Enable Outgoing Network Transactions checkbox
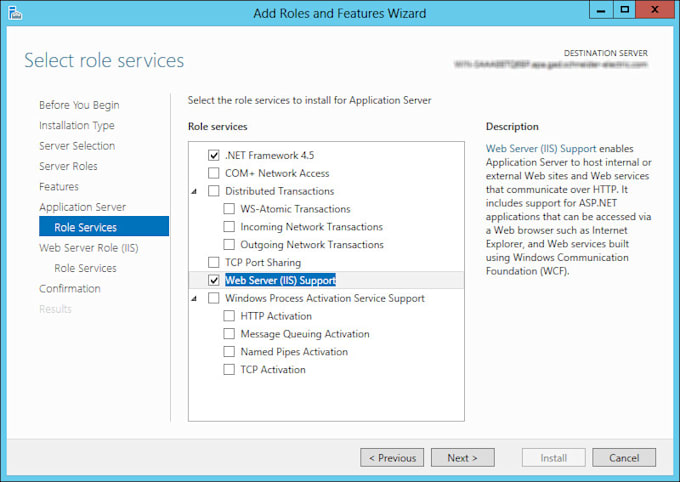This screenshot has width=680, height=482. (229, 244)
